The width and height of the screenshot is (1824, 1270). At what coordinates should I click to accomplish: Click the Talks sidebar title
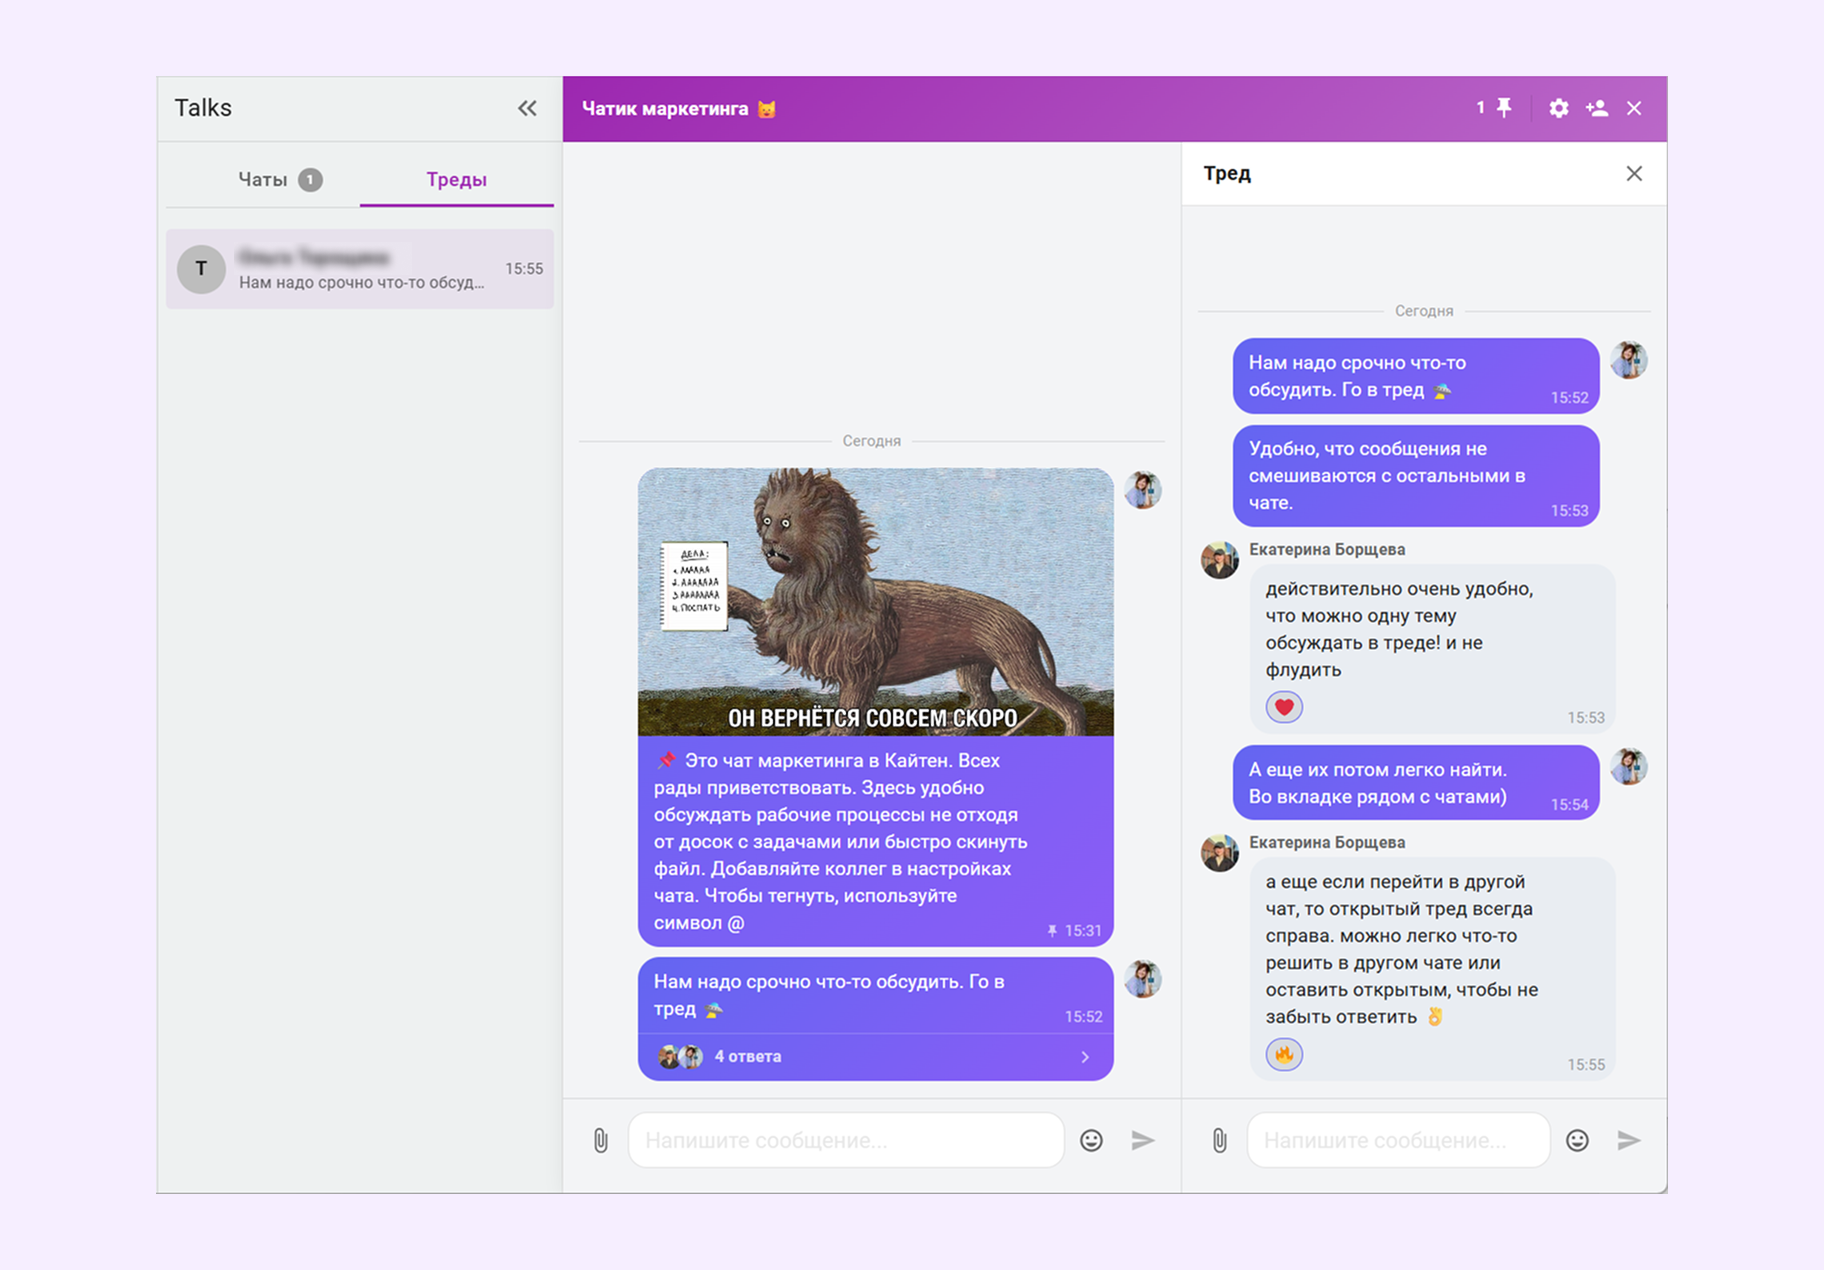tap(203, 108)
